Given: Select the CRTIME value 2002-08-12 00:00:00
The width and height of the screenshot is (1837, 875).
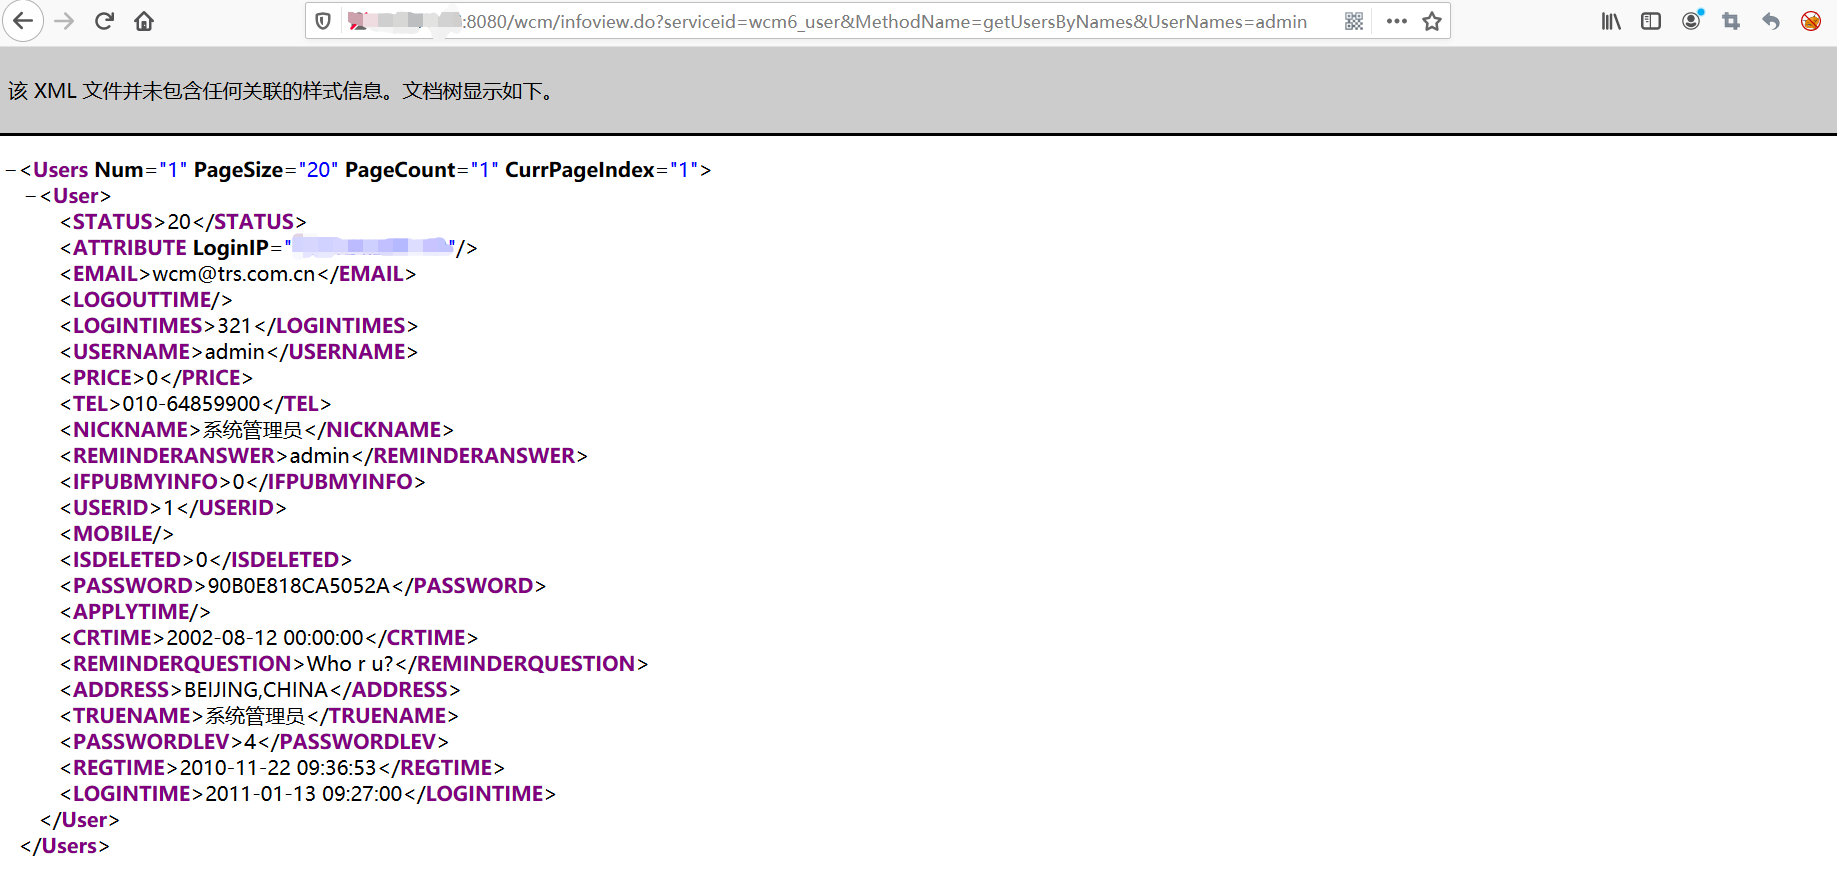Looking at the screenshot, I should 265,638.
